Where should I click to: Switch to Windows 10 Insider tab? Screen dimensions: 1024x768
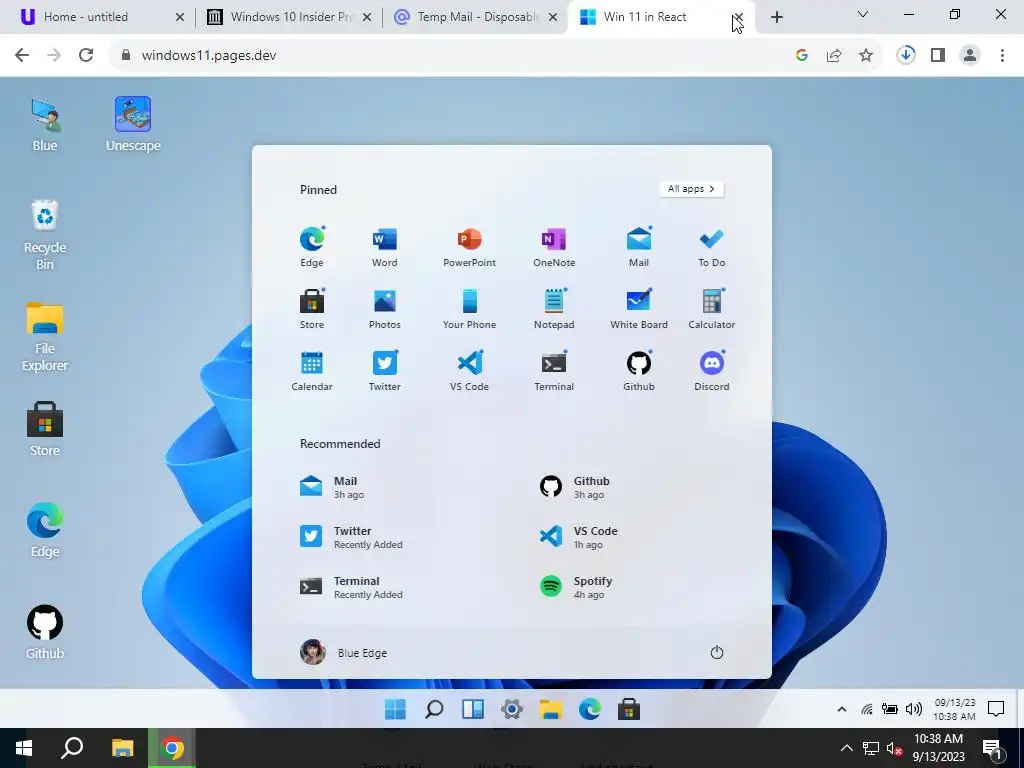[289, 17]
